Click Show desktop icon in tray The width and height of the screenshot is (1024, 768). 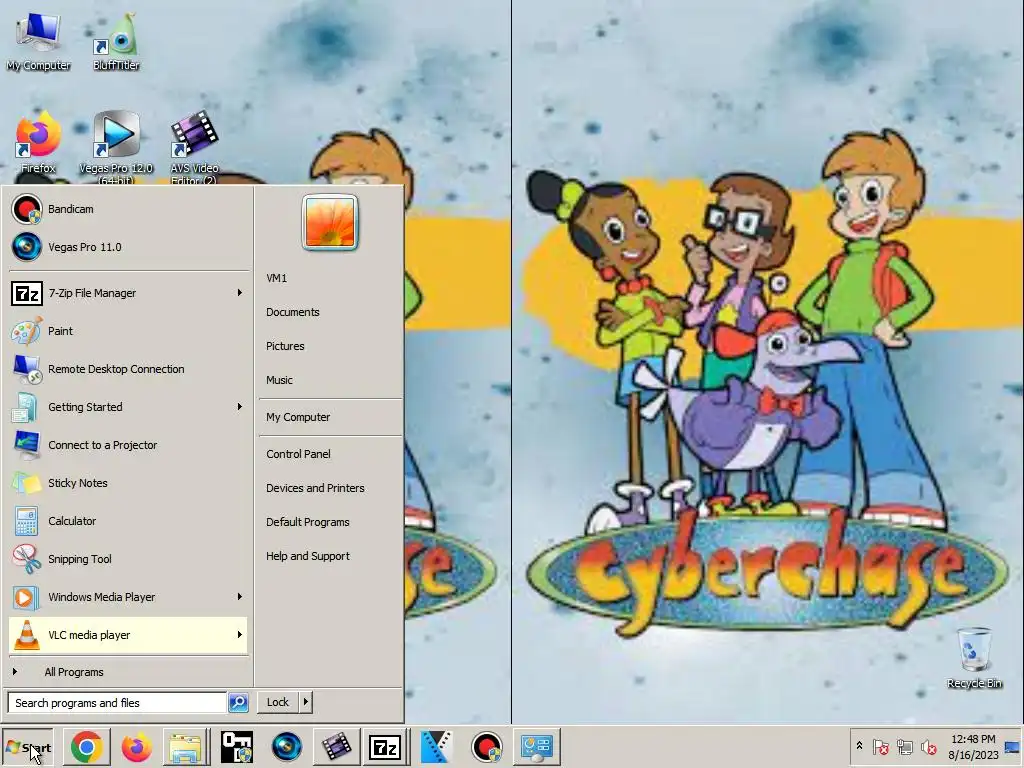pyautogui.click(x=1013, y=746)
